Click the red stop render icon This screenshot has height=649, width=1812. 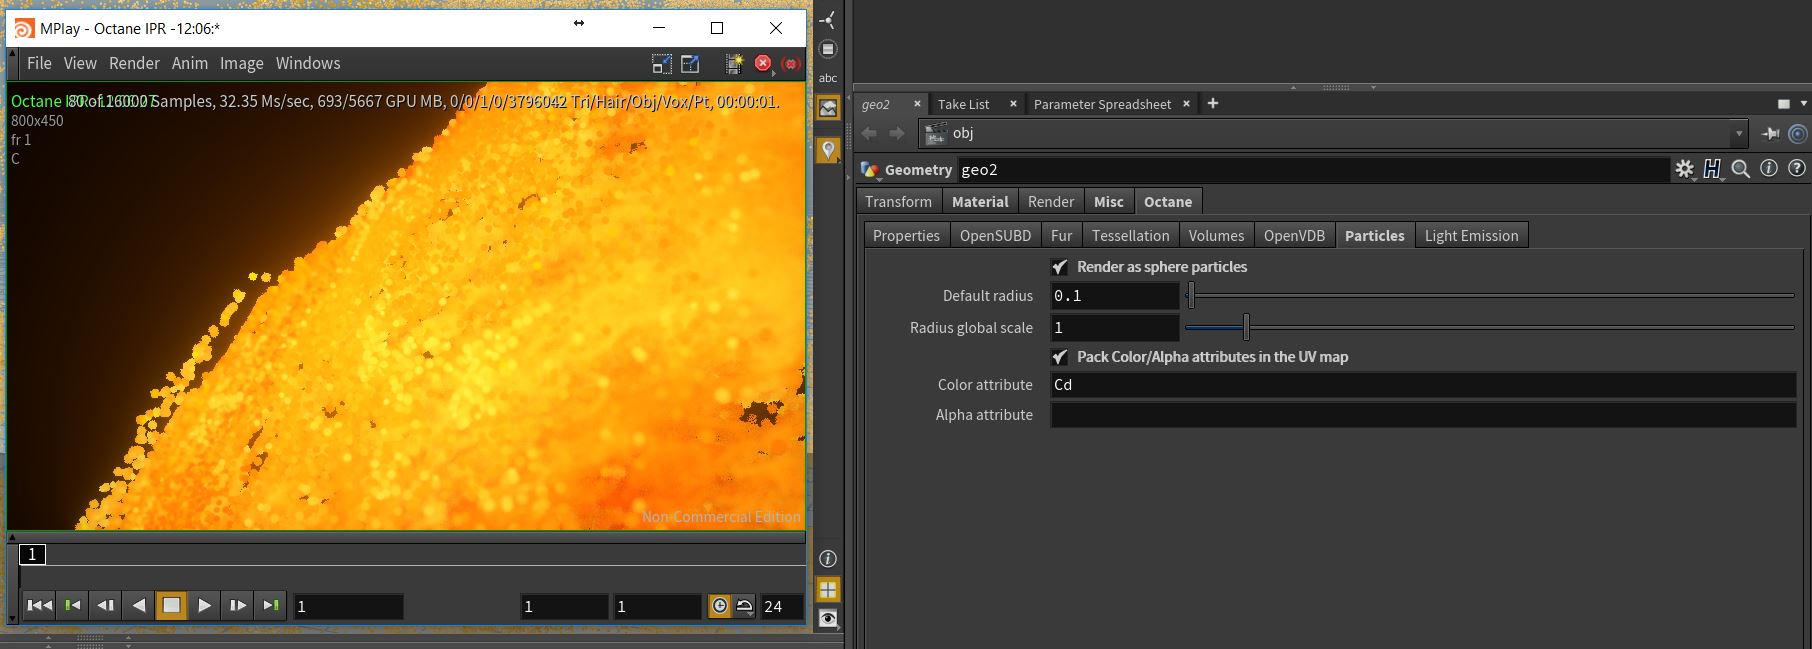click(x=763, y=63)
